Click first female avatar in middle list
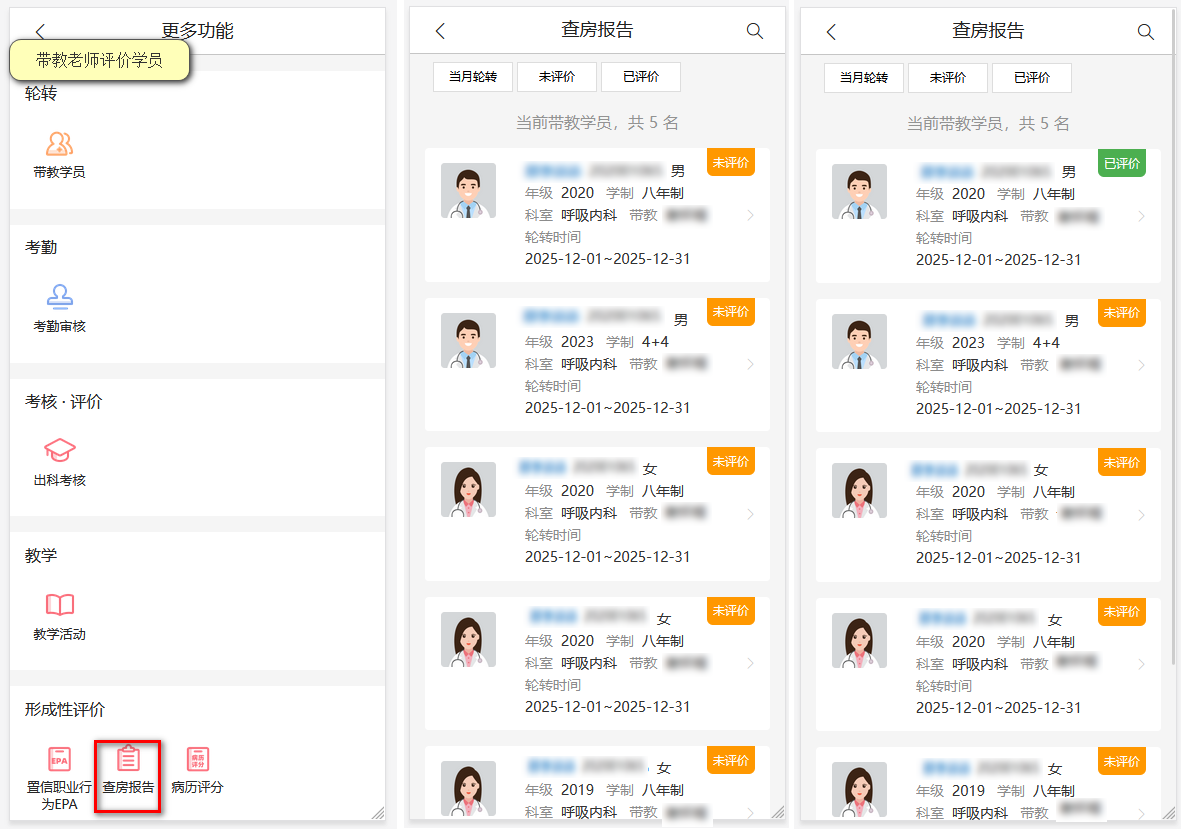The width and height of the screenshot is (1192, 829). (x=468, y=489)
